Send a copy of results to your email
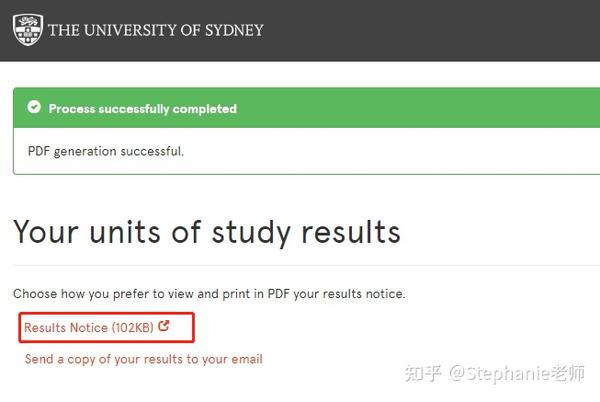The height and width of the screenshot is (402, 600). [143, 359]
